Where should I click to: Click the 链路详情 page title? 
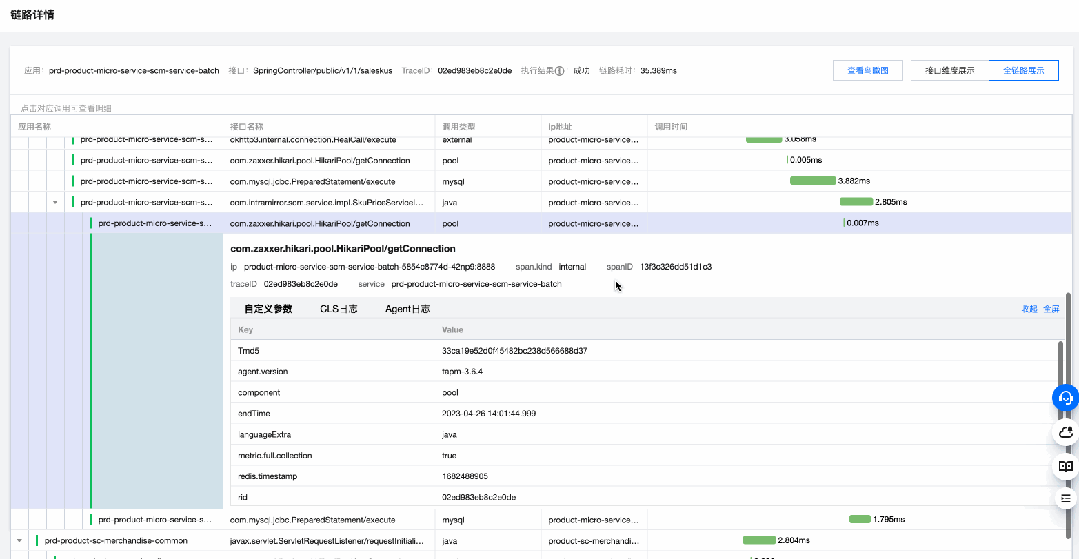(32, 15)
